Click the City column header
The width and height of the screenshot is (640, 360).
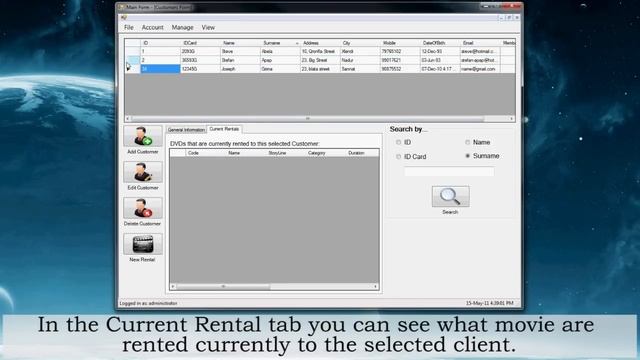click(x=360, y=43)
